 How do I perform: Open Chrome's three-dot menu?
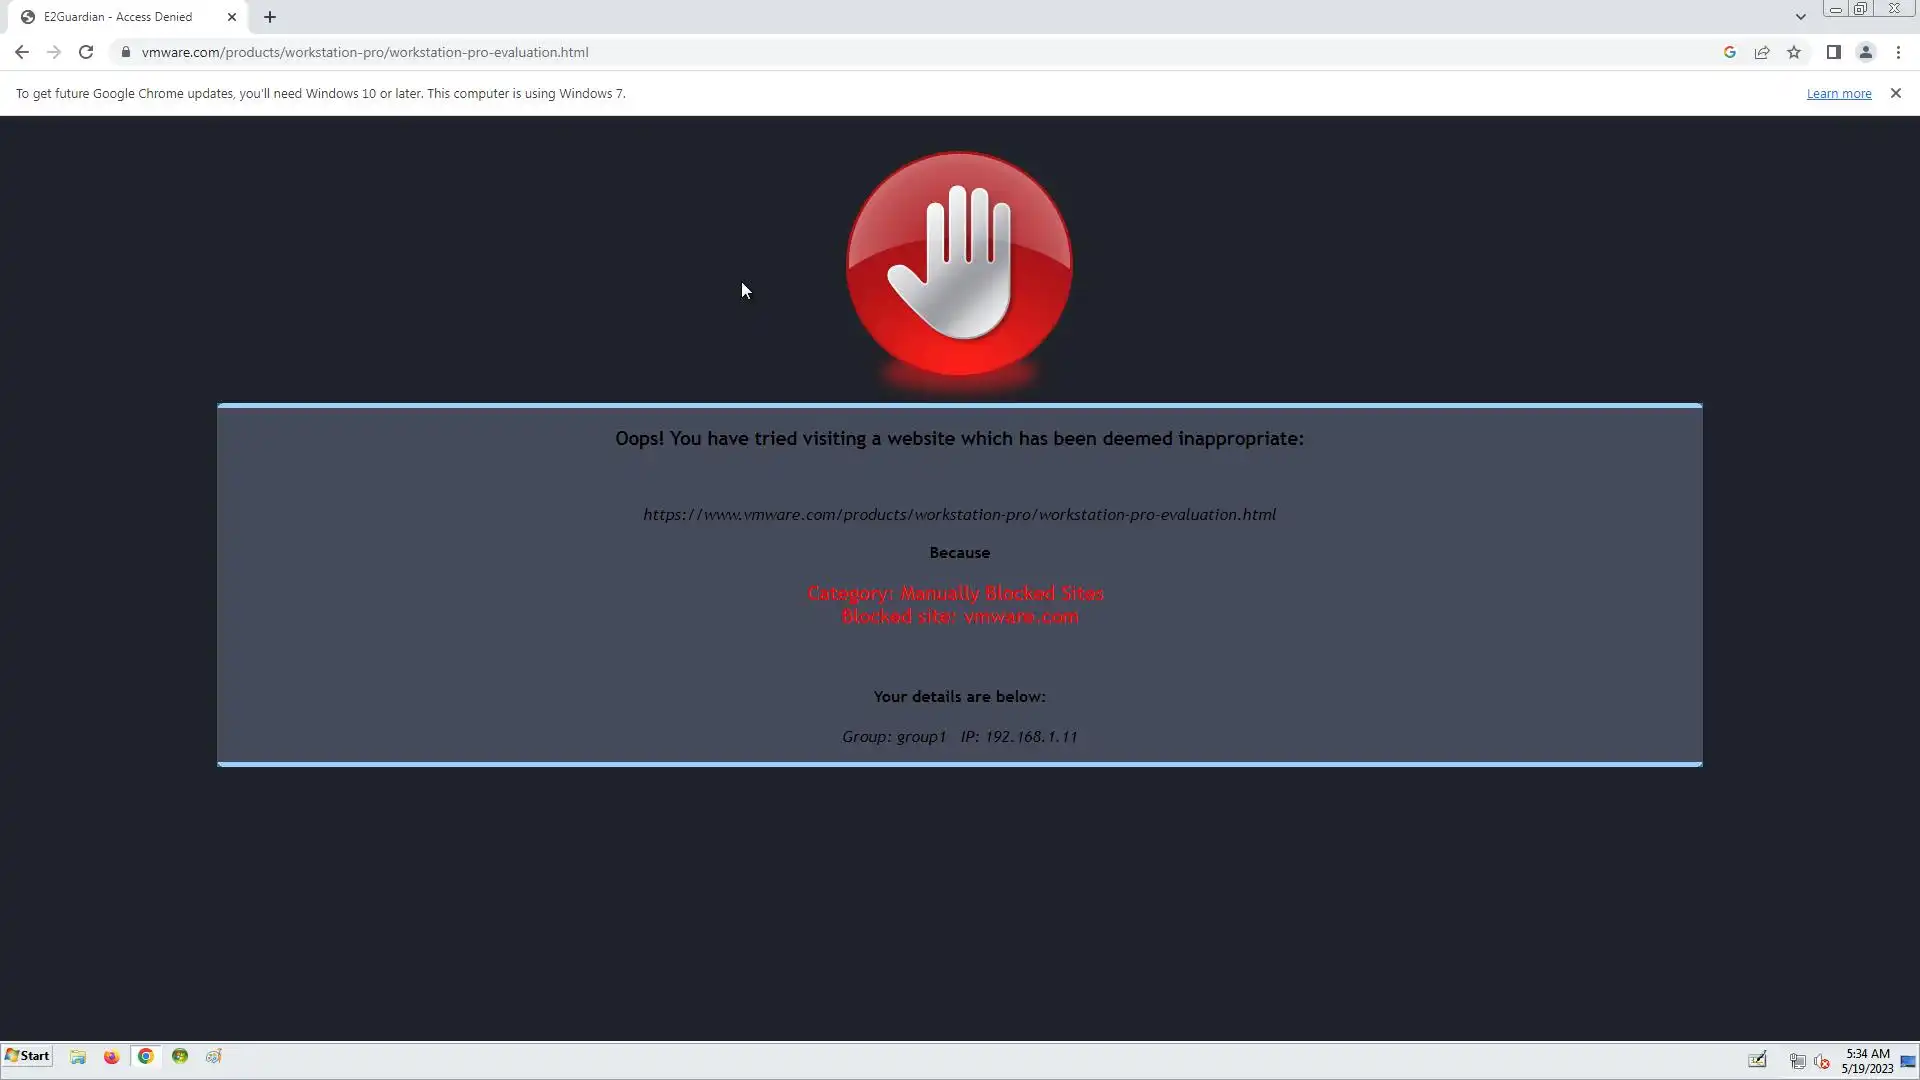[x=1898, y=52]
